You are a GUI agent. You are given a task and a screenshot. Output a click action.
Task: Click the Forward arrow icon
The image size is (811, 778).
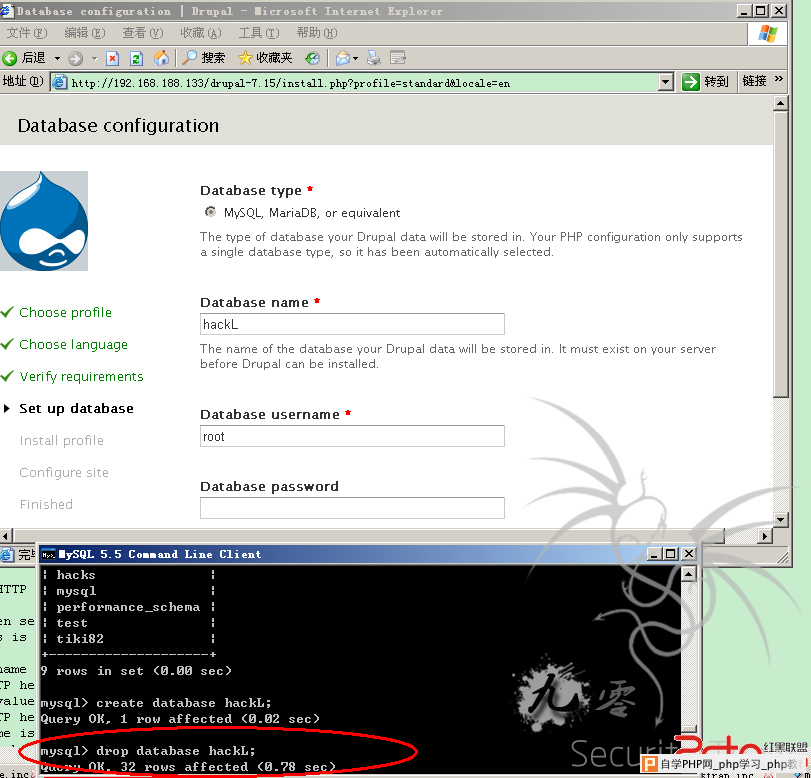click(76, 58)
